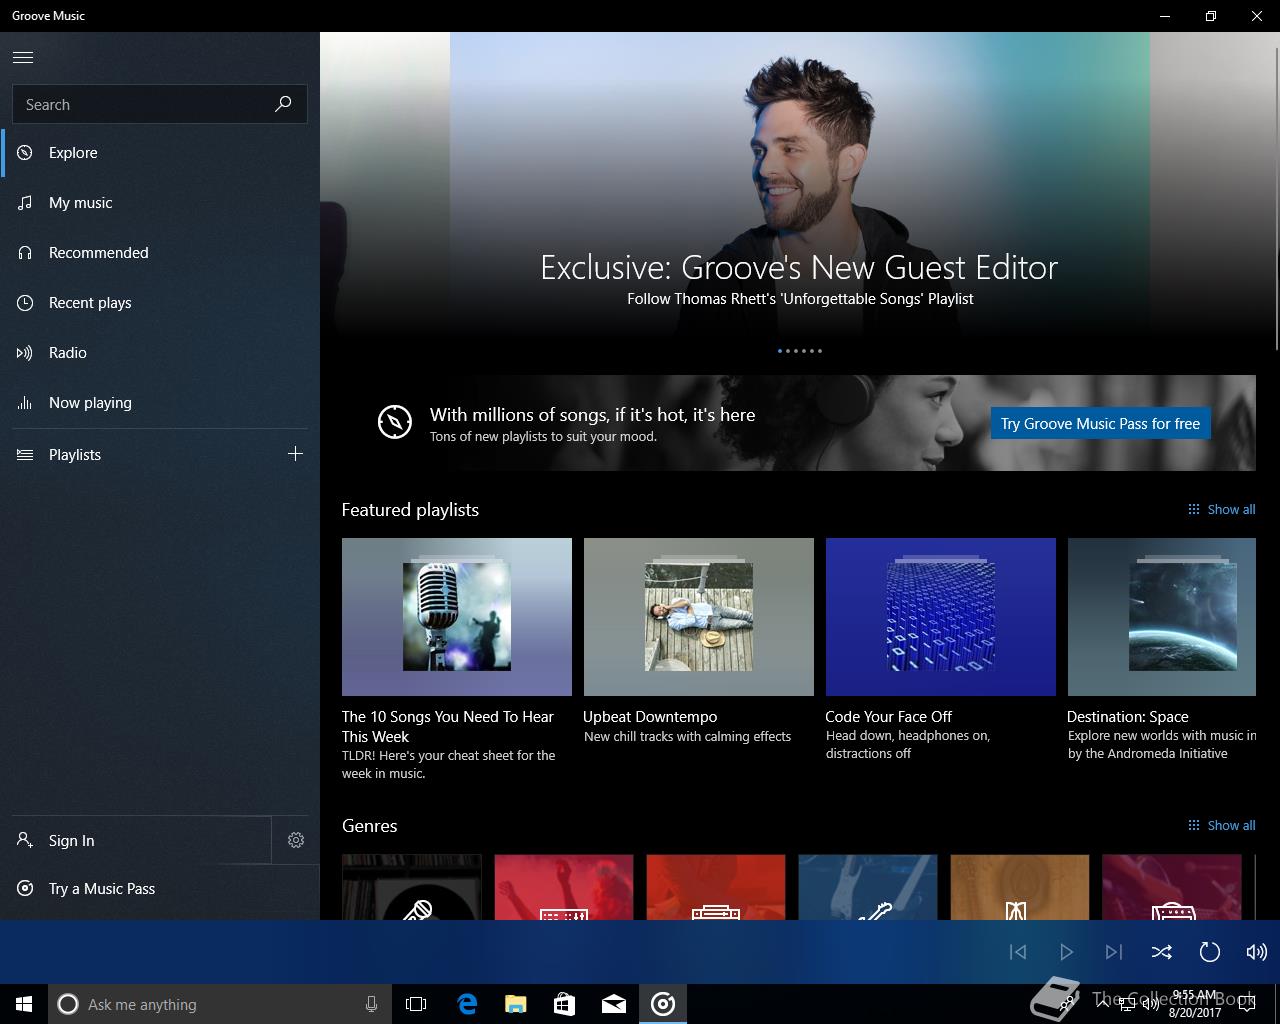This screenshot has width=1280, height=1024.
Task: Focus the Search input box
Action: click(159, 104)
